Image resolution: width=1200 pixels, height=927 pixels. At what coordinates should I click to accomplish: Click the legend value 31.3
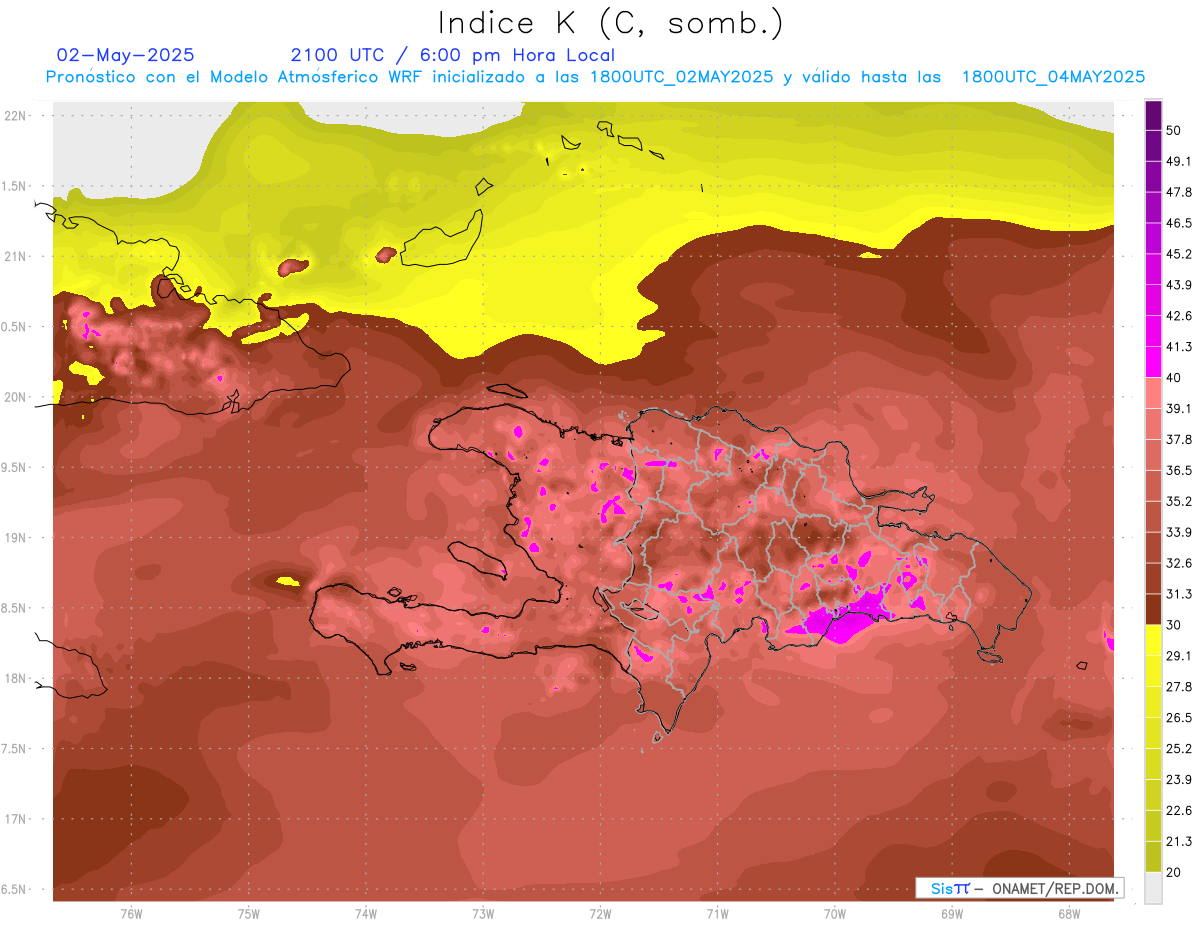[1179, 594]
